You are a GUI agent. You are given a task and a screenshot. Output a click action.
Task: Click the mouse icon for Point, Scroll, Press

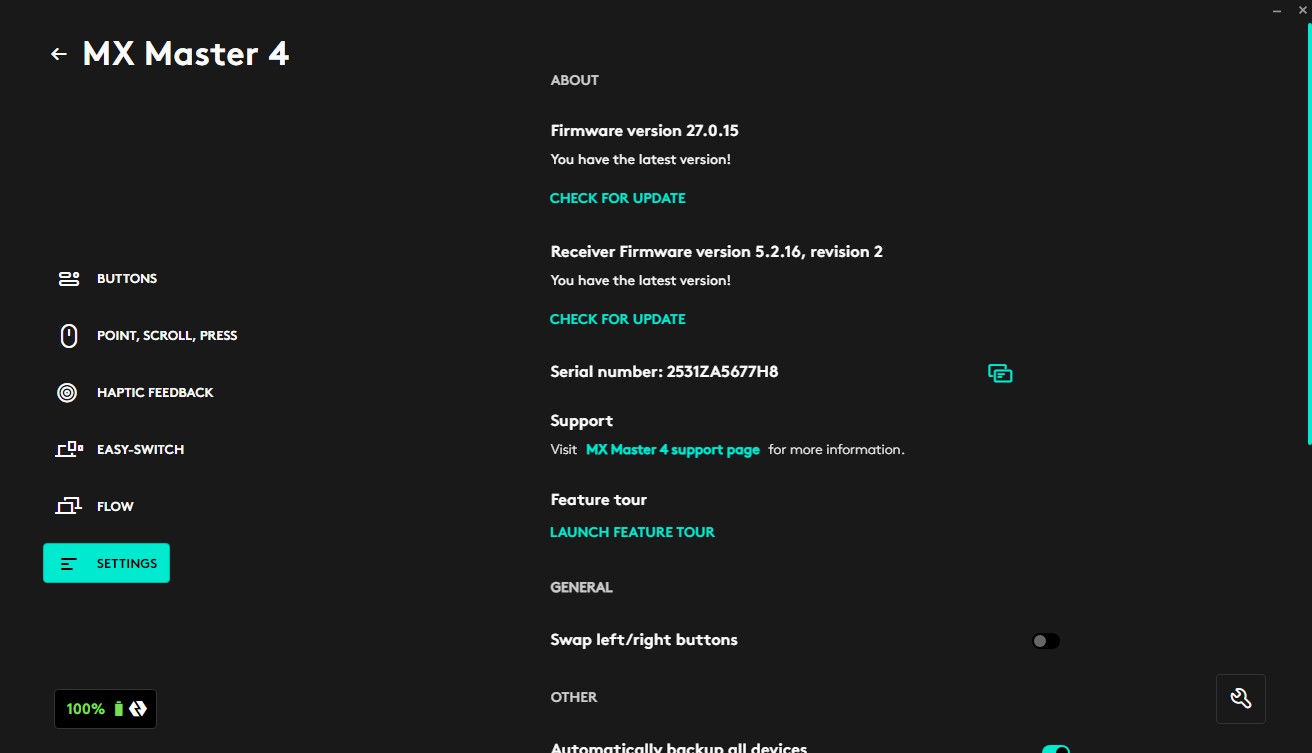pyautogui.click(x=68, y=336)
